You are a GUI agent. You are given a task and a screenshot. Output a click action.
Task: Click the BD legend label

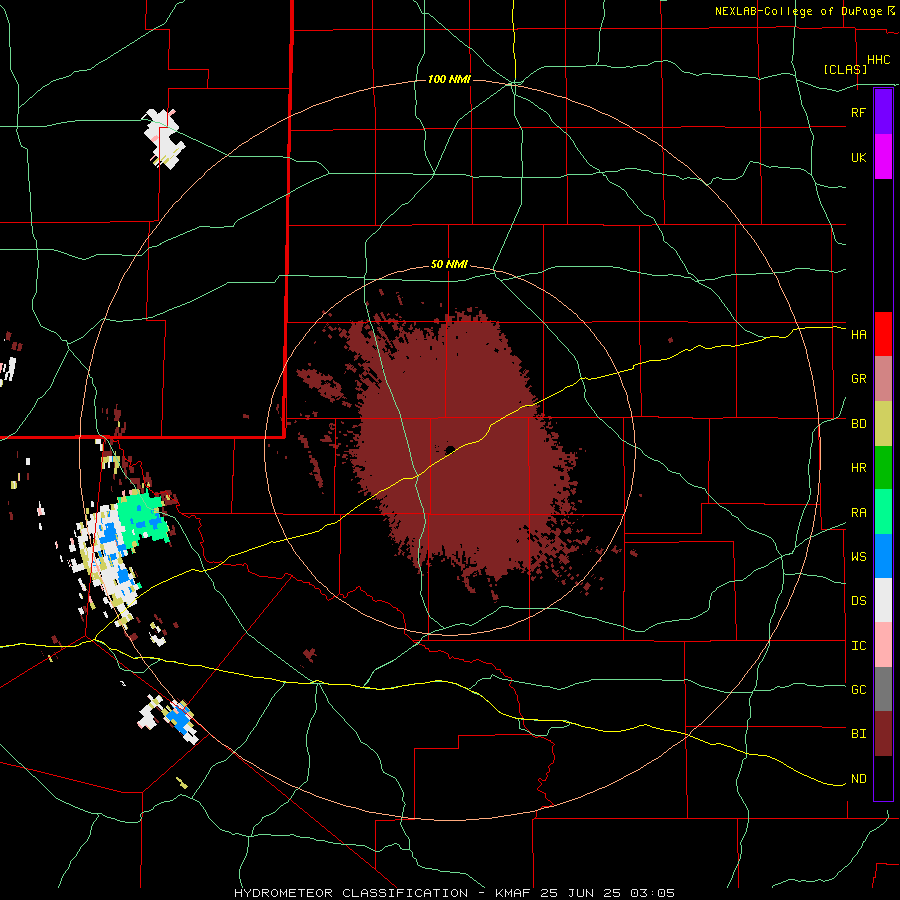click(x=858, y=424)
